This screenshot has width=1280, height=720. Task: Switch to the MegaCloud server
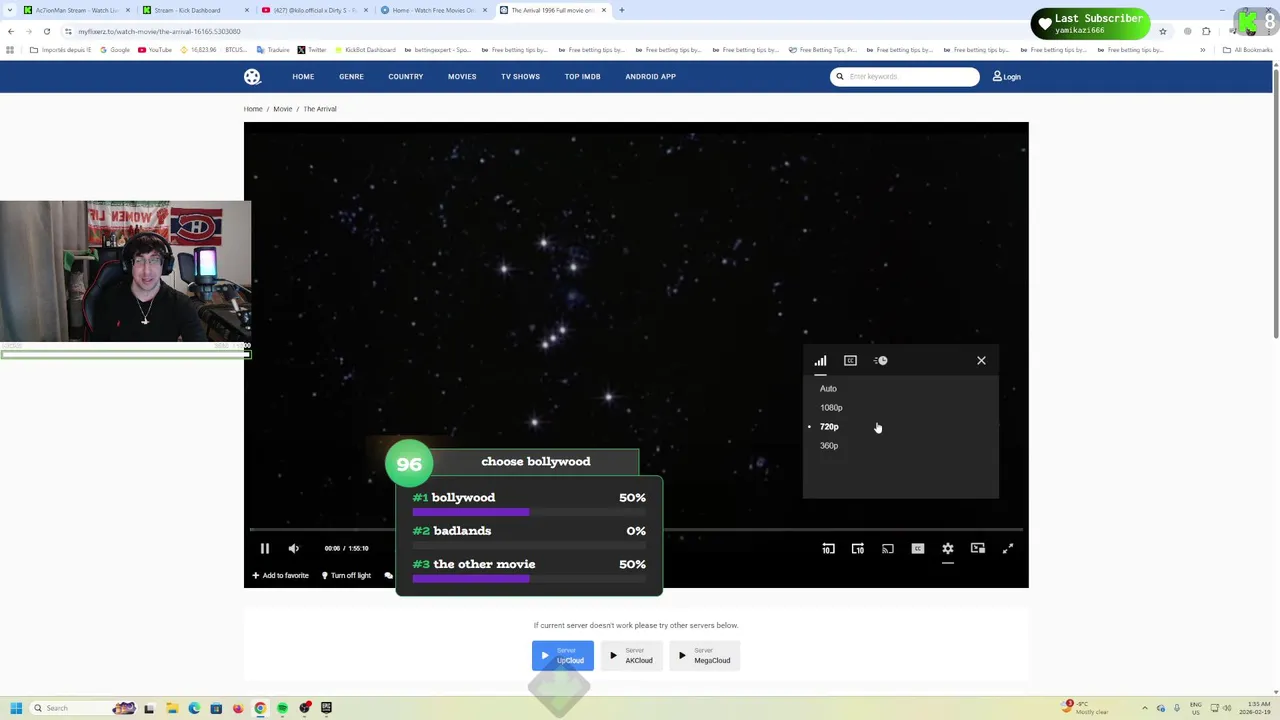[705, 656]
